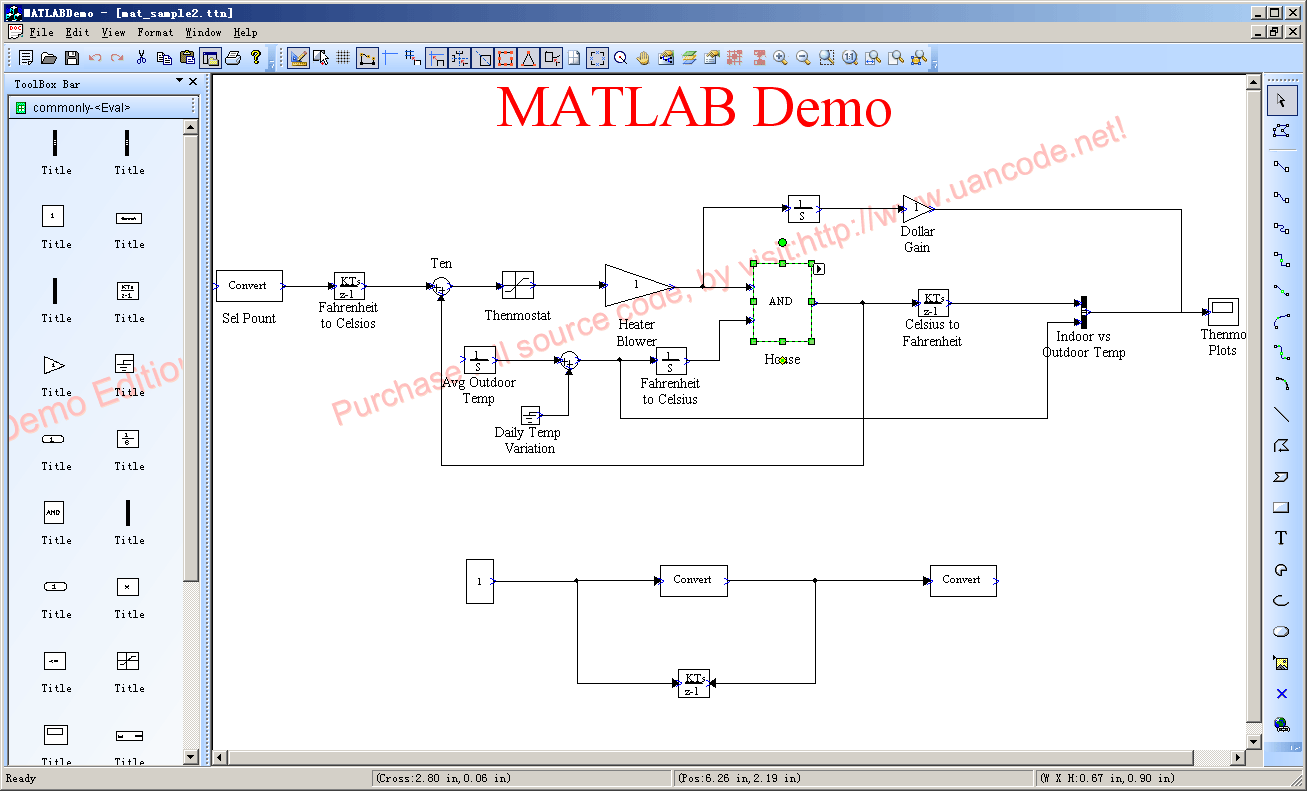
Task: Open the Format menu
Action: tap(155, 32)
